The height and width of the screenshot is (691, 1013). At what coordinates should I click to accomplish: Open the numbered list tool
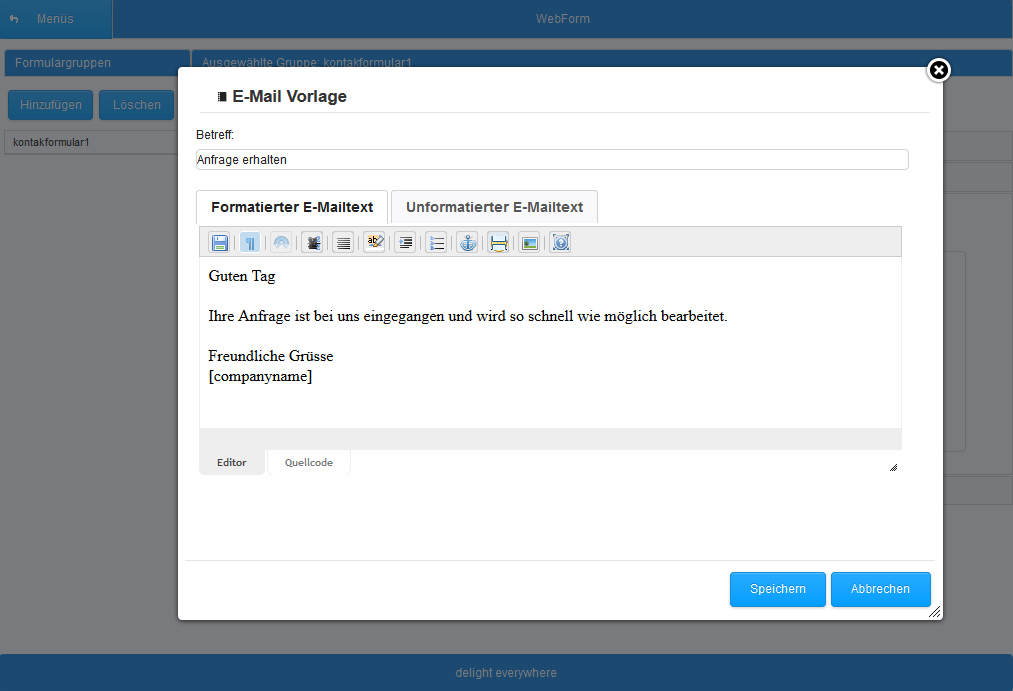[436, 242]
